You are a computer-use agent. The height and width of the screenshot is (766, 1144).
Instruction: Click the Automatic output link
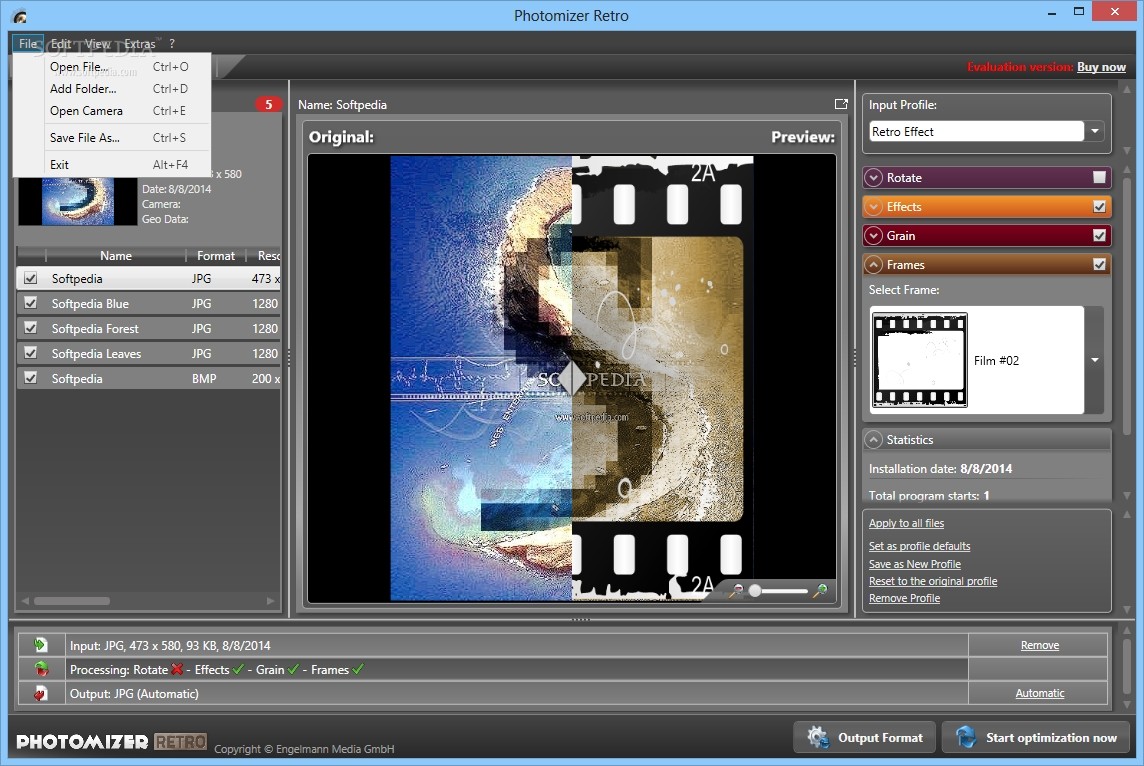pyautogui.click(x=1040, y=693)
